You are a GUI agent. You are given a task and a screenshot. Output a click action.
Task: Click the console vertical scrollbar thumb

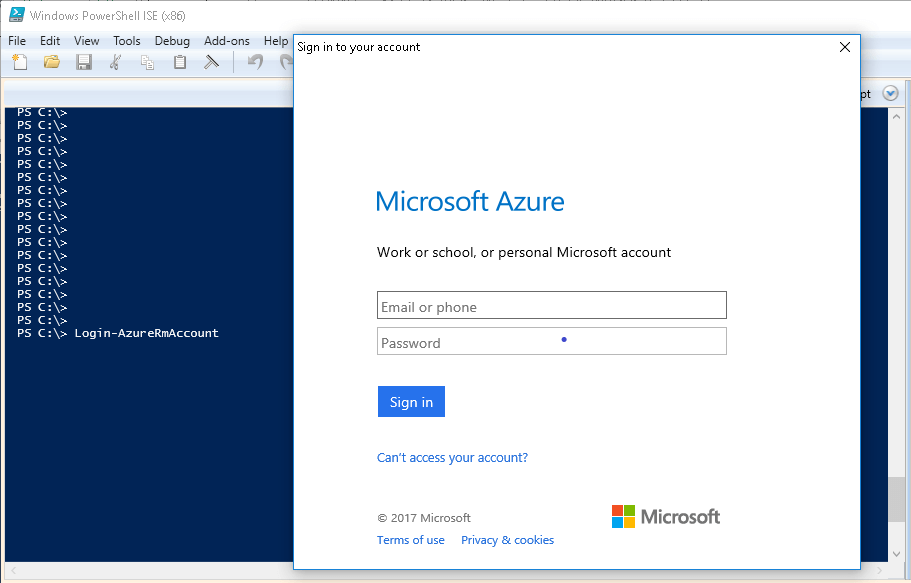coord(896,499)
